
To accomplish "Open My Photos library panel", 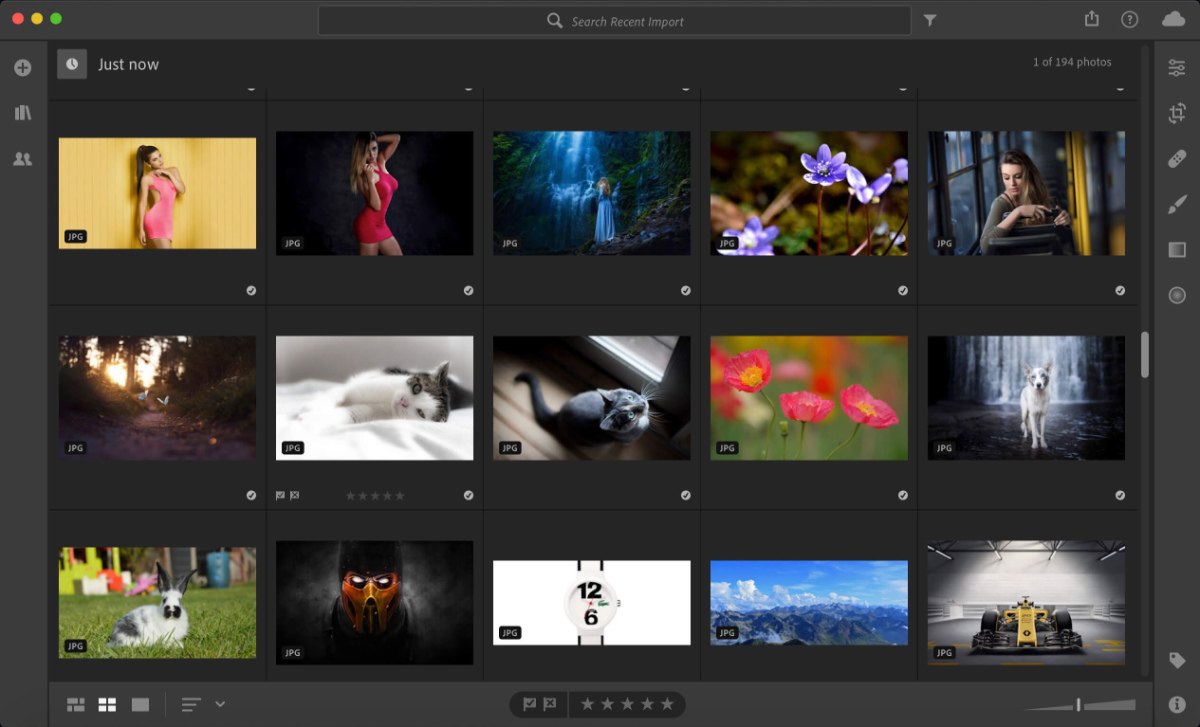I will [22, 113].
